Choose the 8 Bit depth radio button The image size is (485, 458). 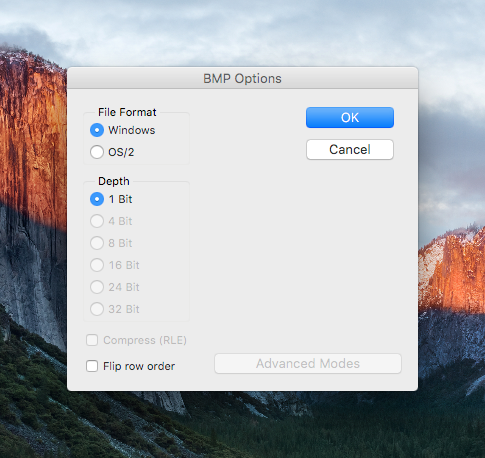point(97,243)
